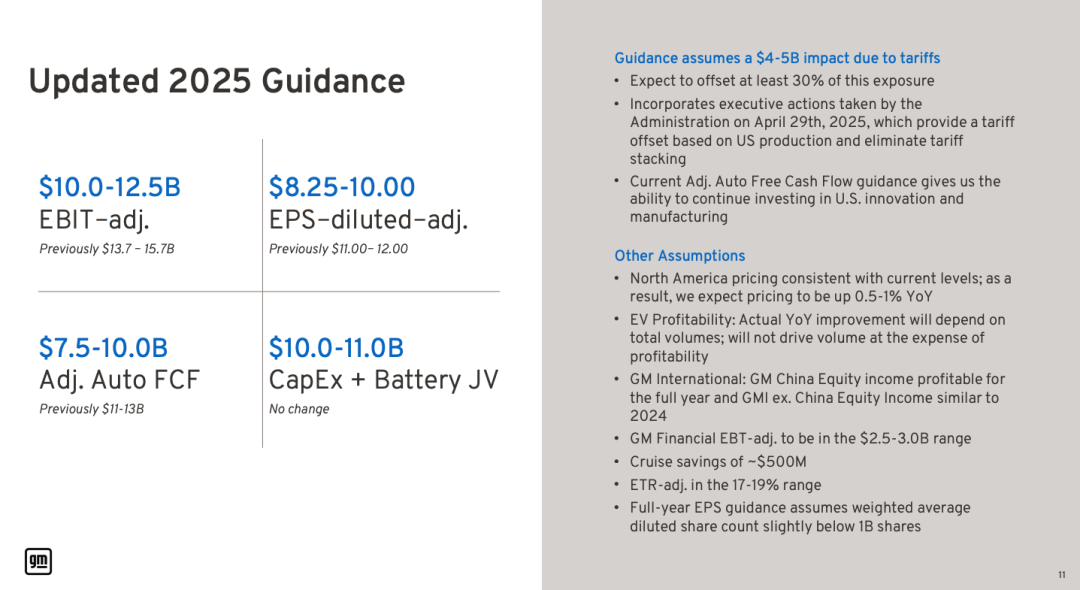This screenshot has height=590, width=1080.
Task: Click Previously $11-13B note
Action: [x=92, y=409]
